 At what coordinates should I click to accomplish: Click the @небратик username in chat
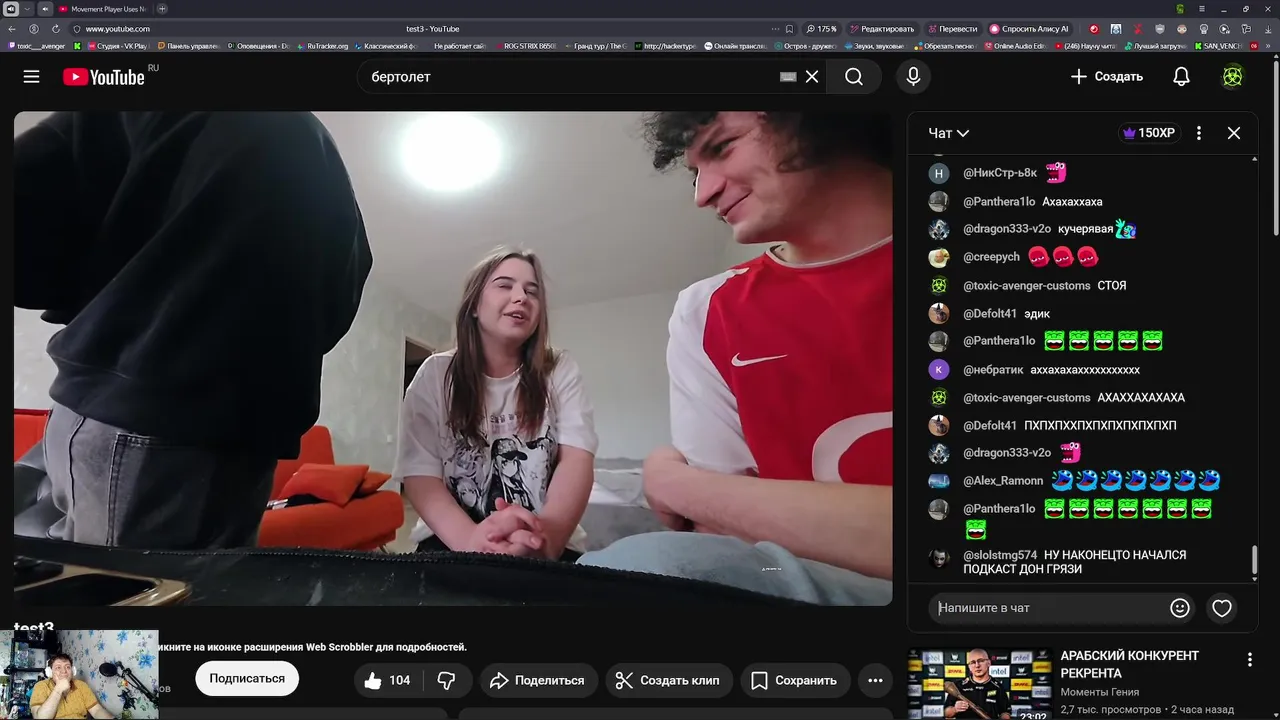click(x=993, y=370)
